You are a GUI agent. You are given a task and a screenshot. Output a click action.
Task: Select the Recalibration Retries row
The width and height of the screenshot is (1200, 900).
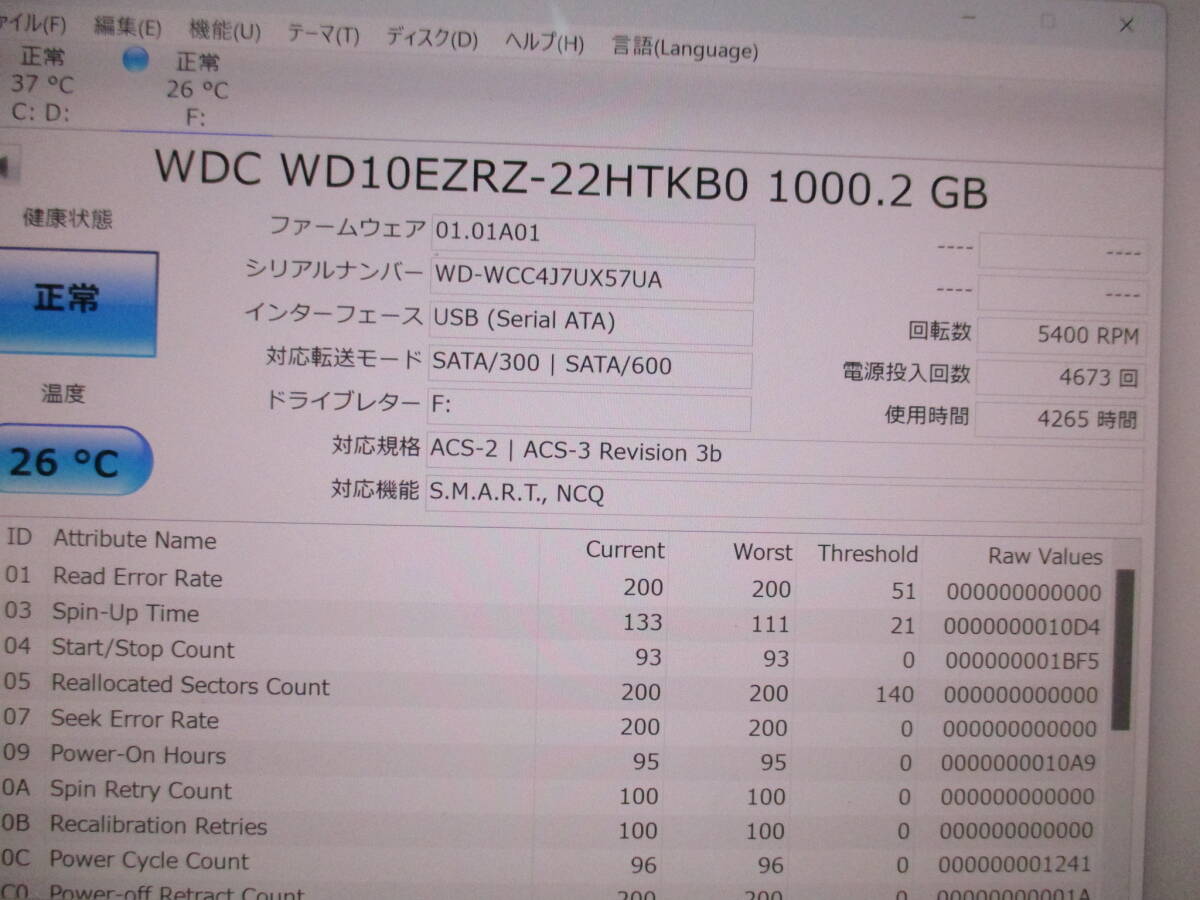pos(552,828)
